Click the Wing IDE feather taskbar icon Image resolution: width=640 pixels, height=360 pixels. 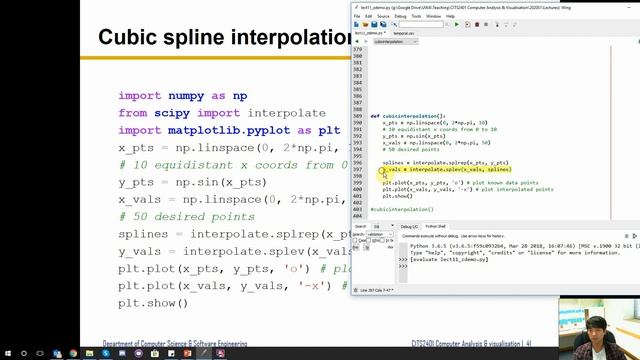click(x=204, y=353)
